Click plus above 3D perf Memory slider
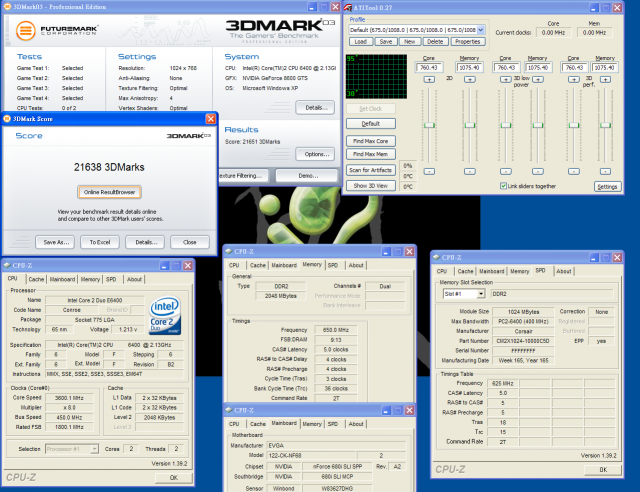 tap(605, 80)
